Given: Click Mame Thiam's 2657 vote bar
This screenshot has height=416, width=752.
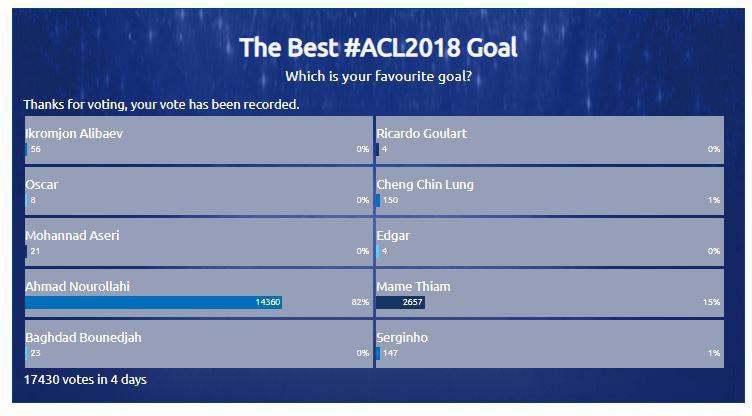Looking at the screenshot, I should click(401, 301).
